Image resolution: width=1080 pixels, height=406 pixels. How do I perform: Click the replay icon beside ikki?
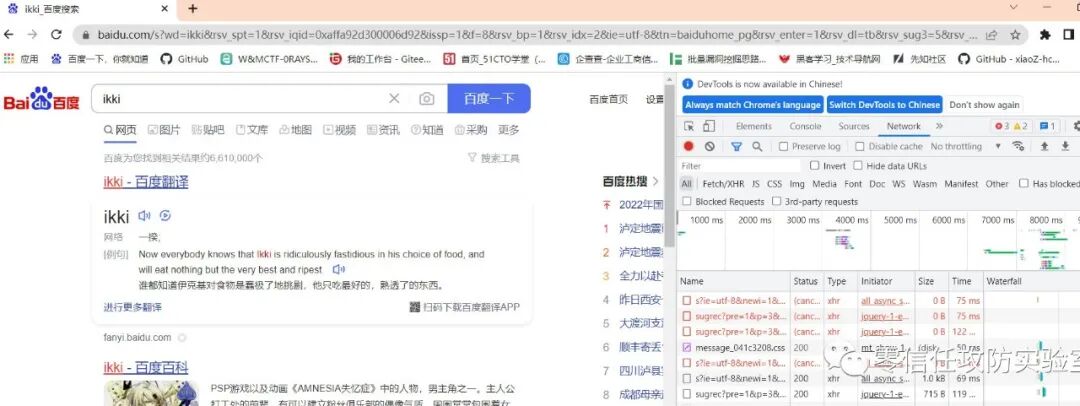point(165,216)
